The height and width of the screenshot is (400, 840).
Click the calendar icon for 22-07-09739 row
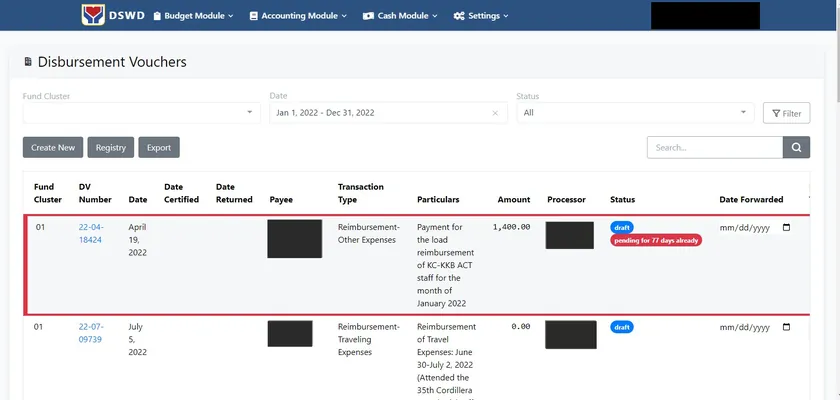(786, 327)
